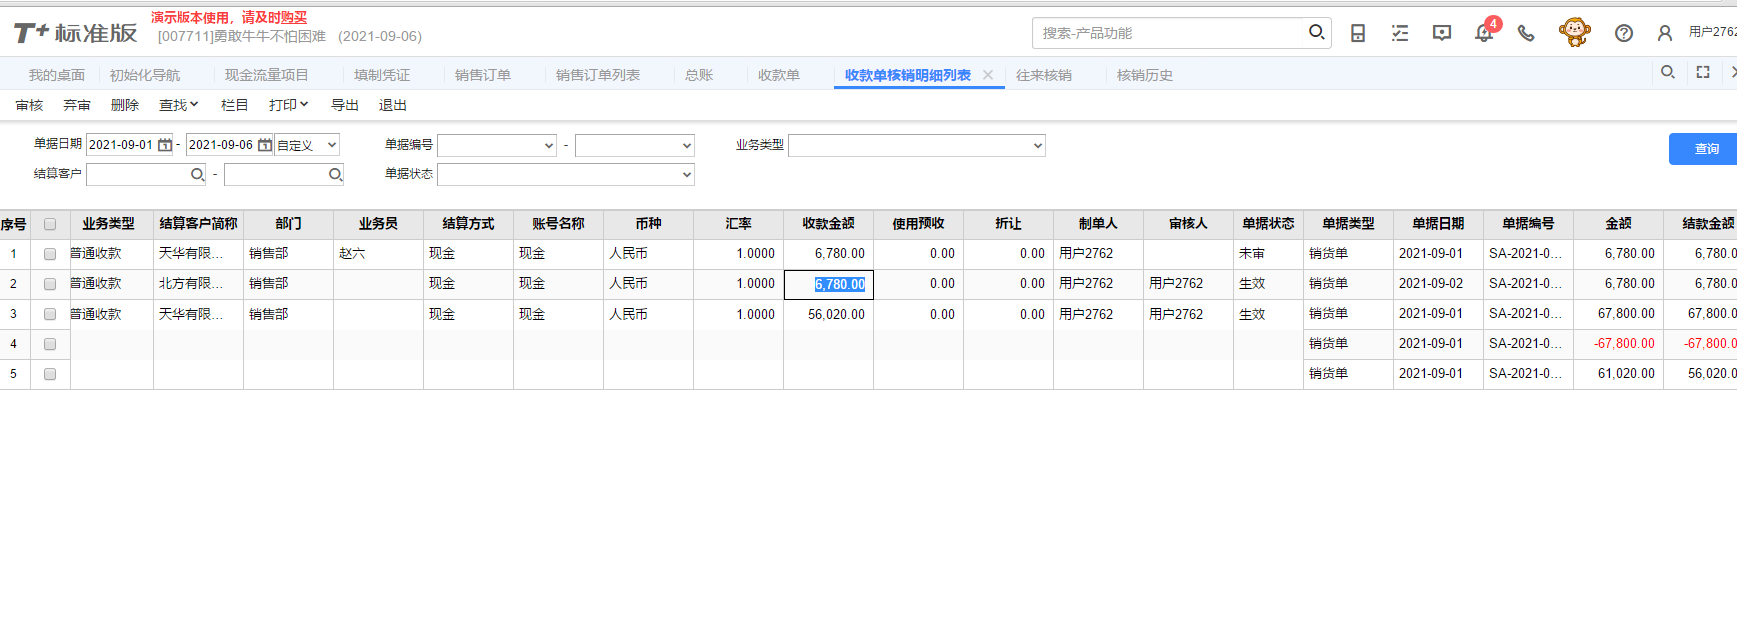Open the calculator icon in header
The height and width of the screenshot is (643, 1737).
pyautogui.click(x=1358, y=33)
